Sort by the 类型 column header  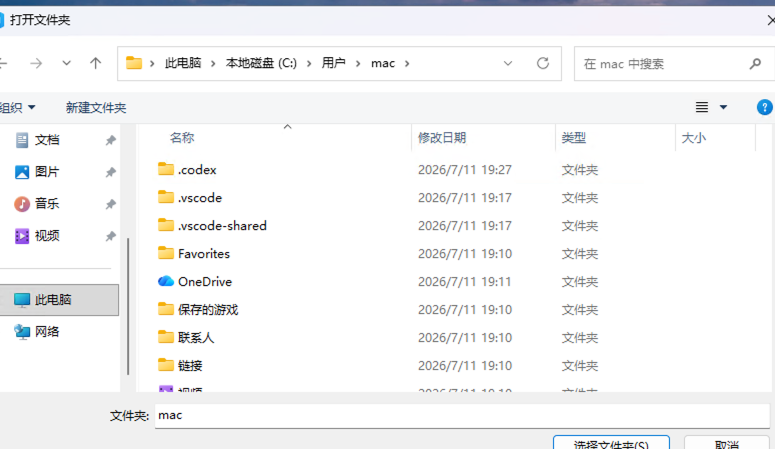coord(574,137)
